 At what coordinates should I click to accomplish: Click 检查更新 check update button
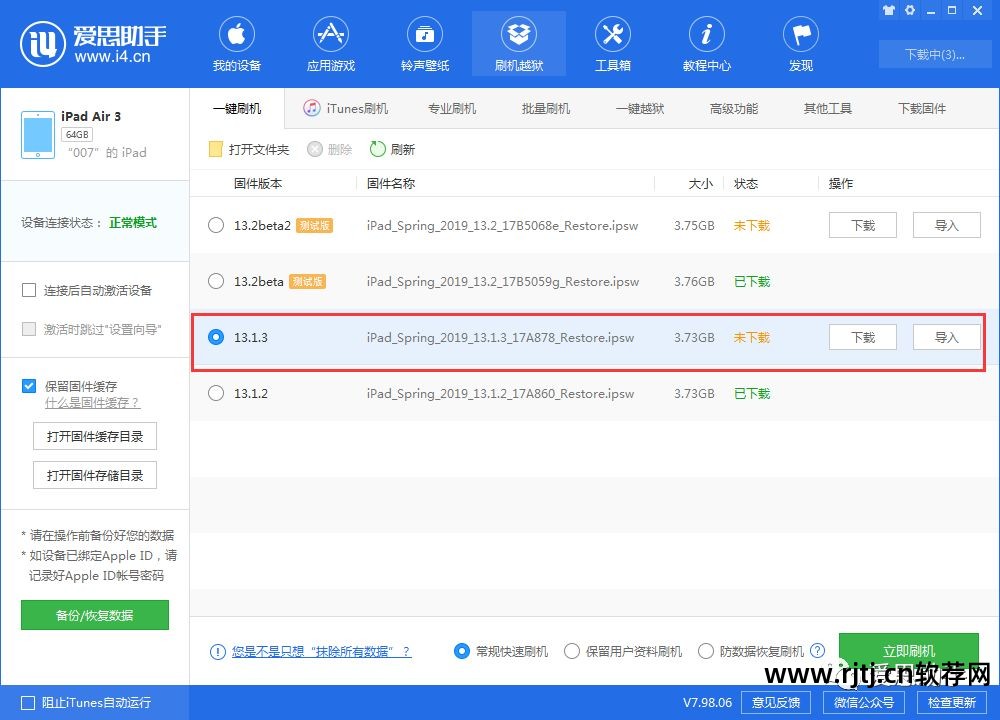[952, 703]
